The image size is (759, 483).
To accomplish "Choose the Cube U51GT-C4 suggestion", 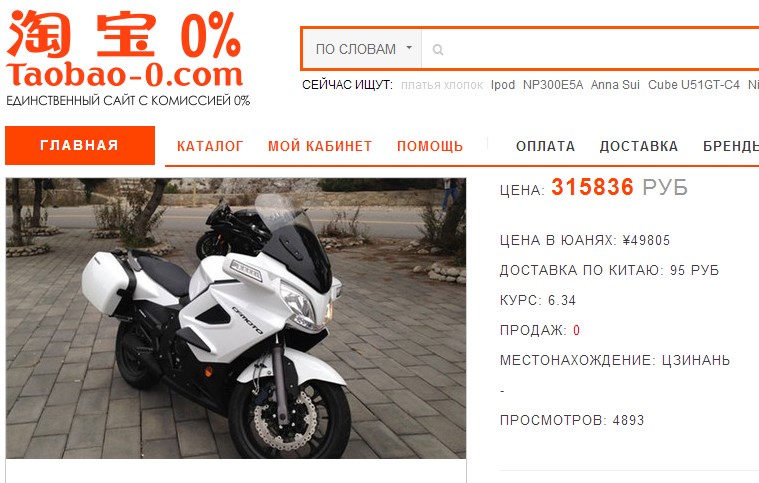I will [x=694, y=85].
